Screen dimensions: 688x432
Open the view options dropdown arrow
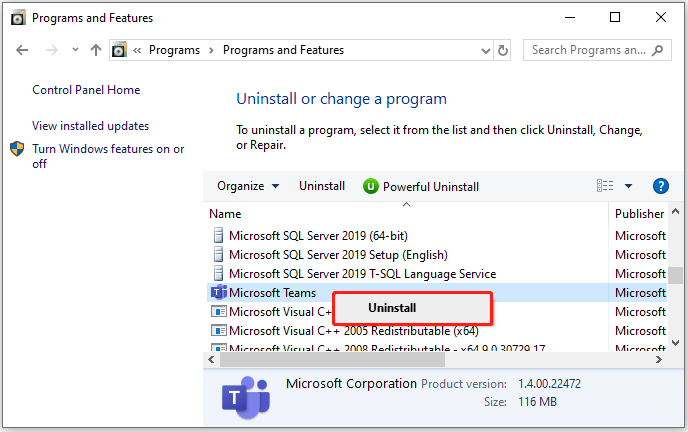click(628, 186)
